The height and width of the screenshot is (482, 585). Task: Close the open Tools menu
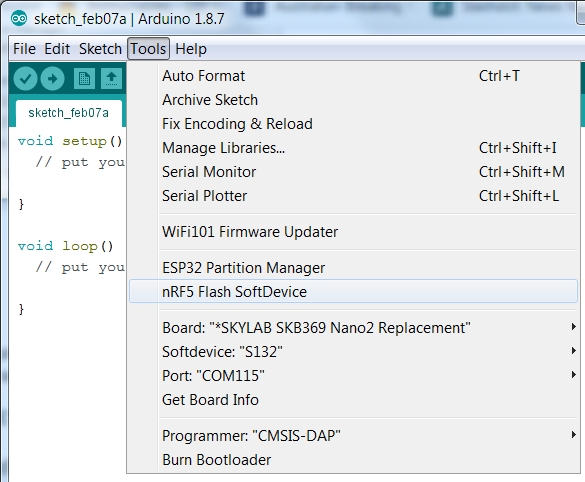point(148,49)
